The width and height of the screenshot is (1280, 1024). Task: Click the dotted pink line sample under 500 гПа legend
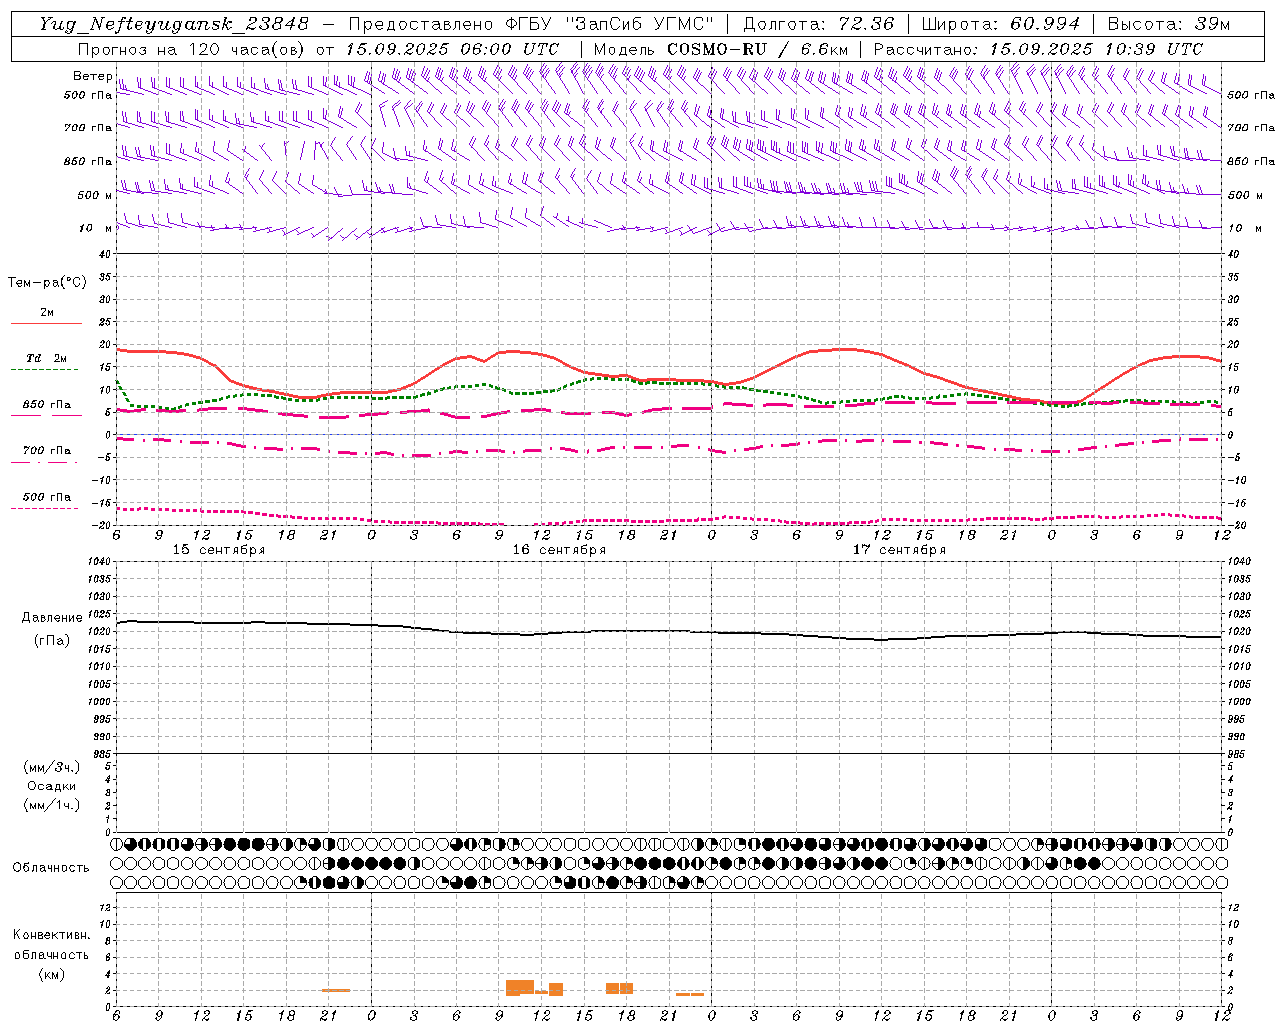(44, 508)
